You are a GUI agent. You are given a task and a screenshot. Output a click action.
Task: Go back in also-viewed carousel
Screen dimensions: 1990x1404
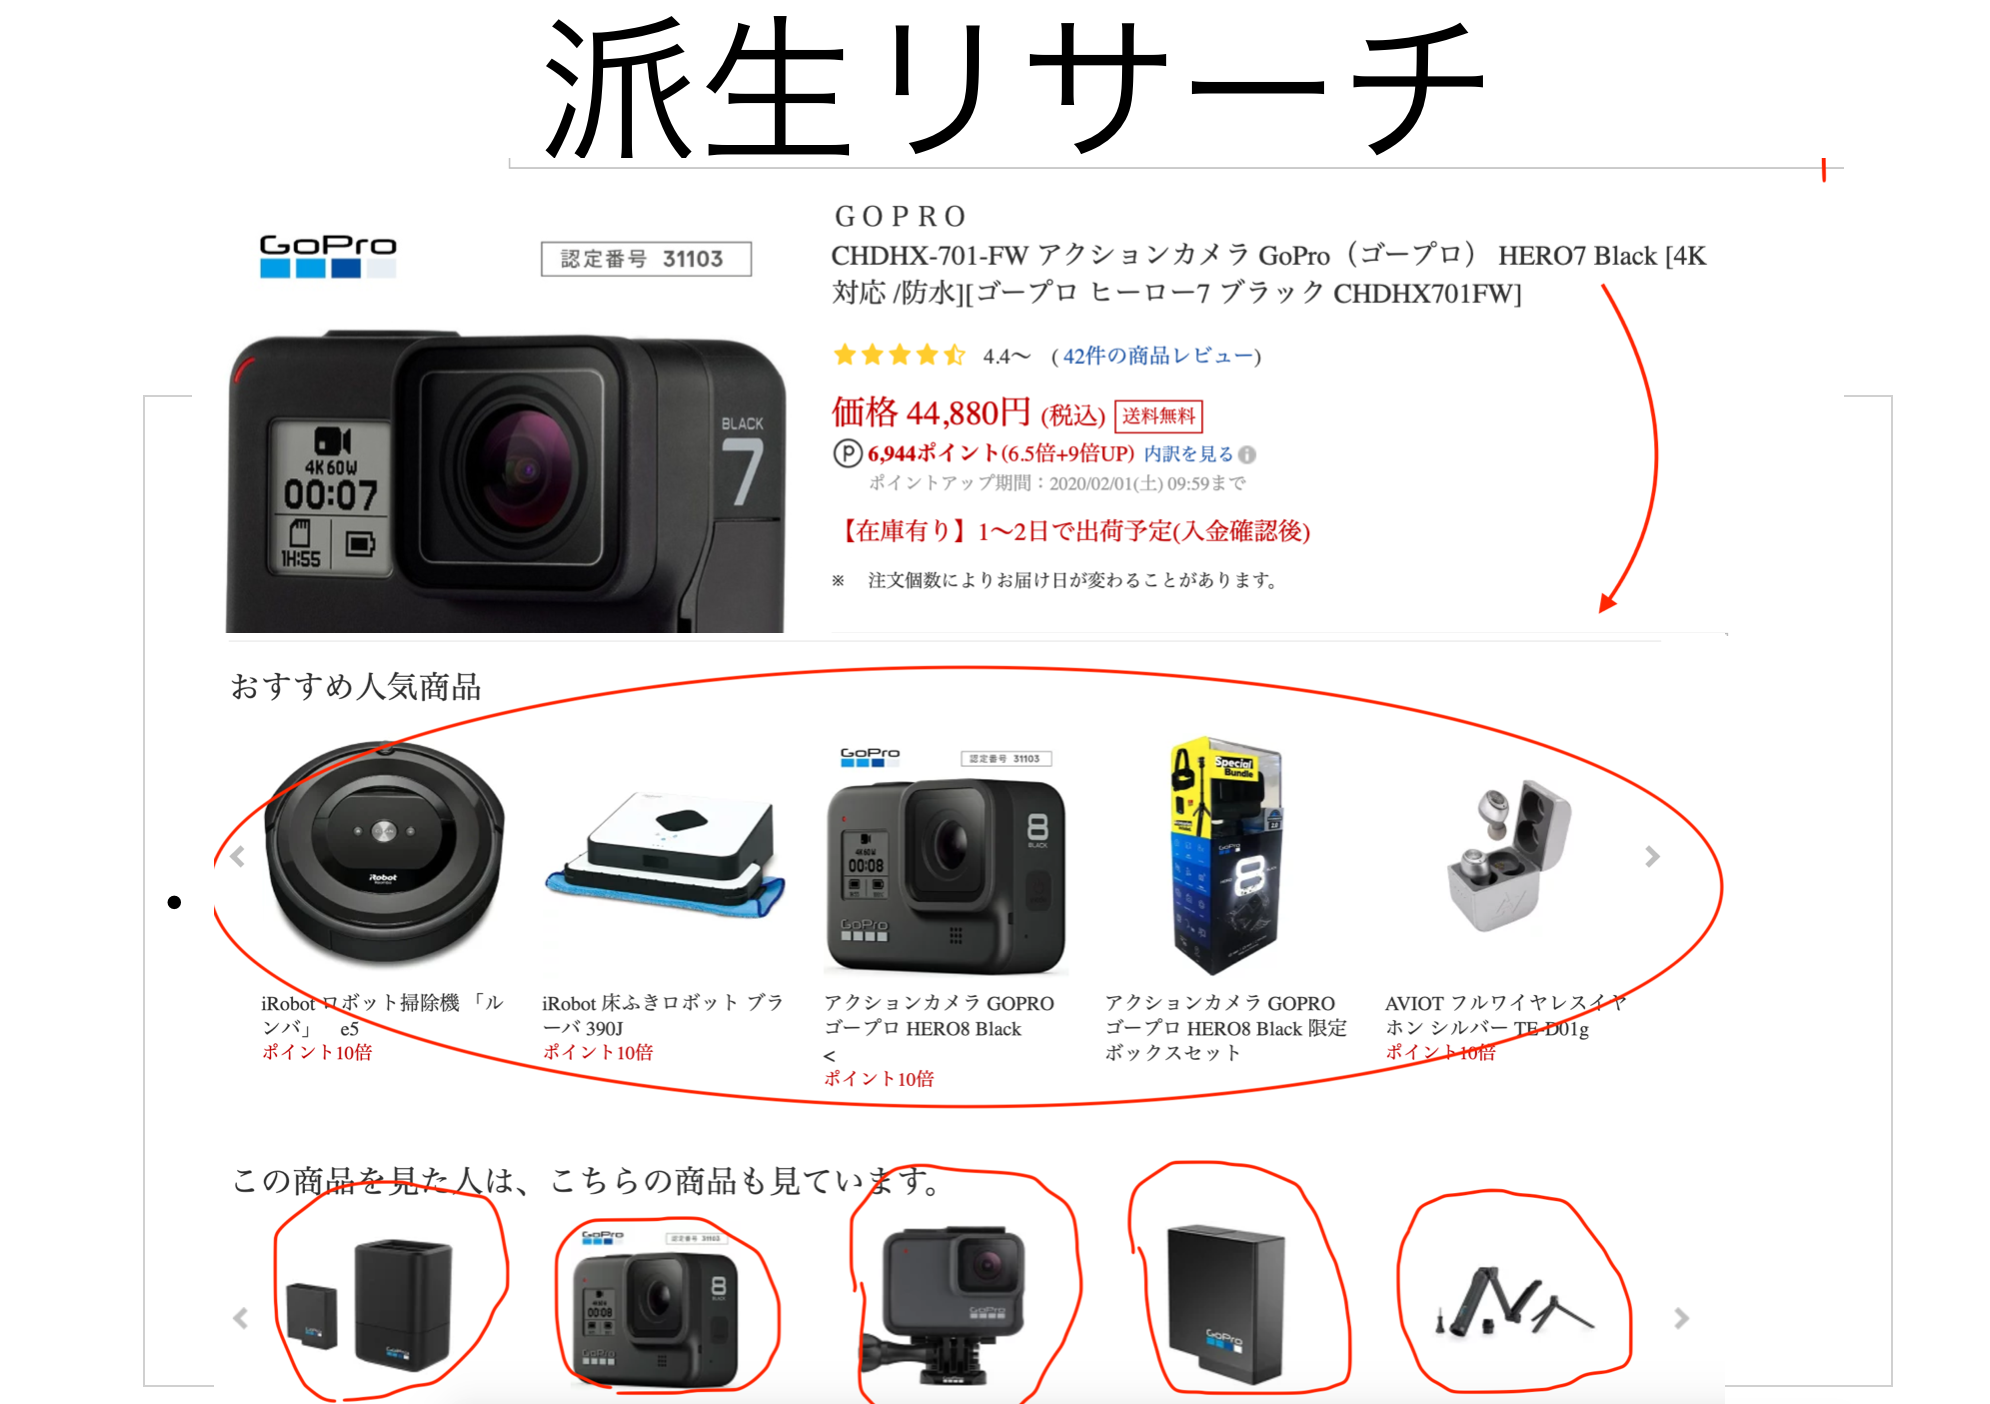(x=240, y=1318)
